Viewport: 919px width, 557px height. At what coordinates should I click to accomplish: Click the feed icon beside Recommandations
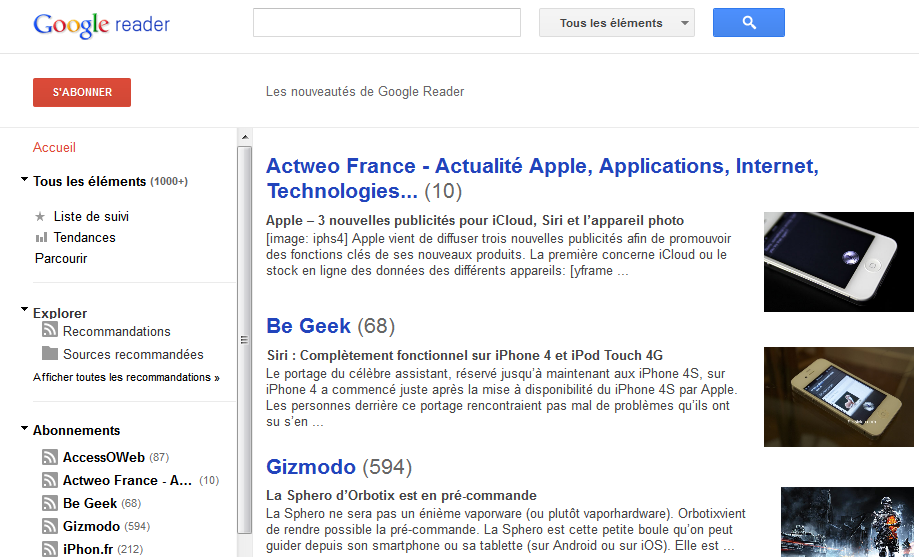click(x=50, y=331)
